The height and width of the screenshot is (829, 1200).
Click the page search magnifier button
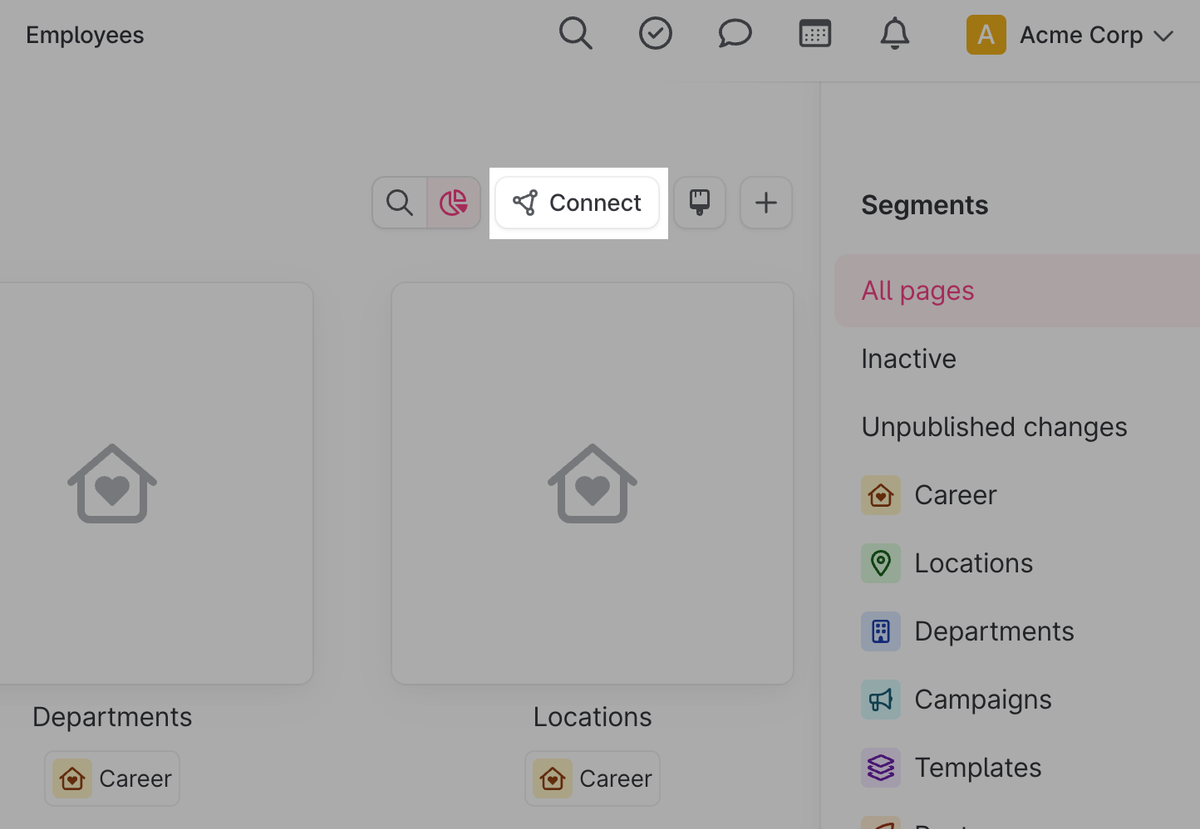pos(400,203)
